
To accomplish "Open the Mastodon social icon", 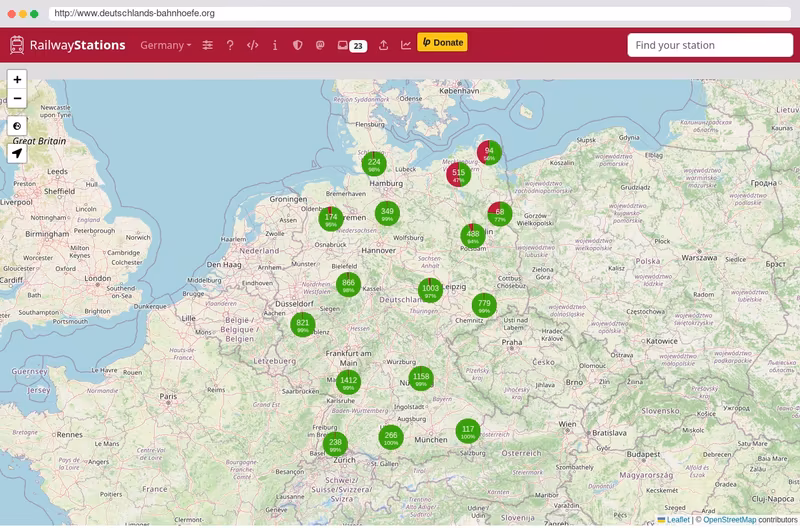I will pyautogui.click(x=320, y=45).
